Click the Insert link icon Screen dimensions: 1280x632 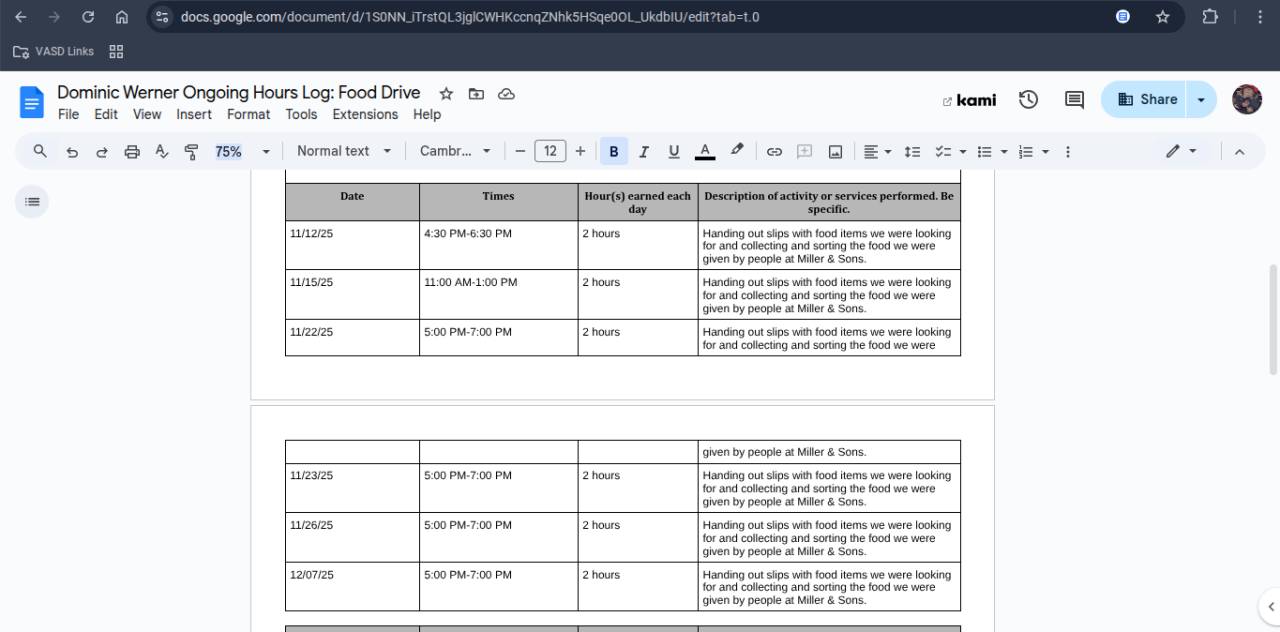coord(774,152)
